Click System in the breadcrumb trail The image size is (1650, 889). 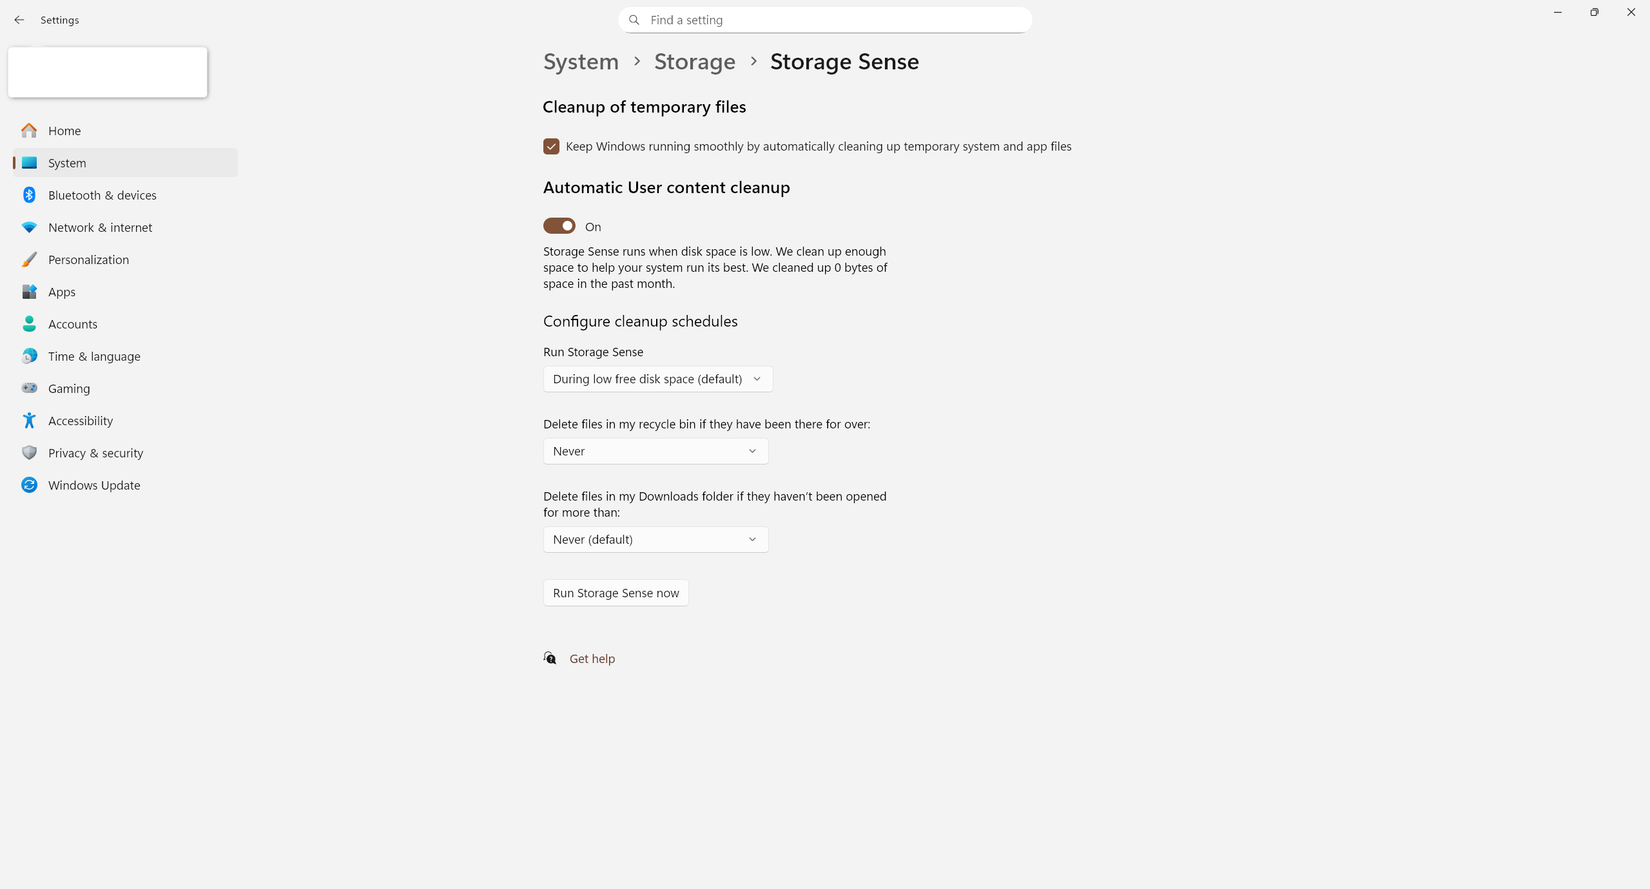580,61
